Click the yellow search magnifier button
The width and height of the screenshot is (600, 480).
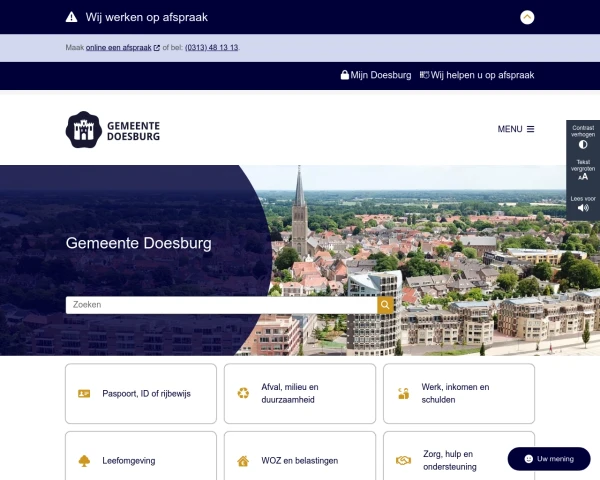coord(385,305)
